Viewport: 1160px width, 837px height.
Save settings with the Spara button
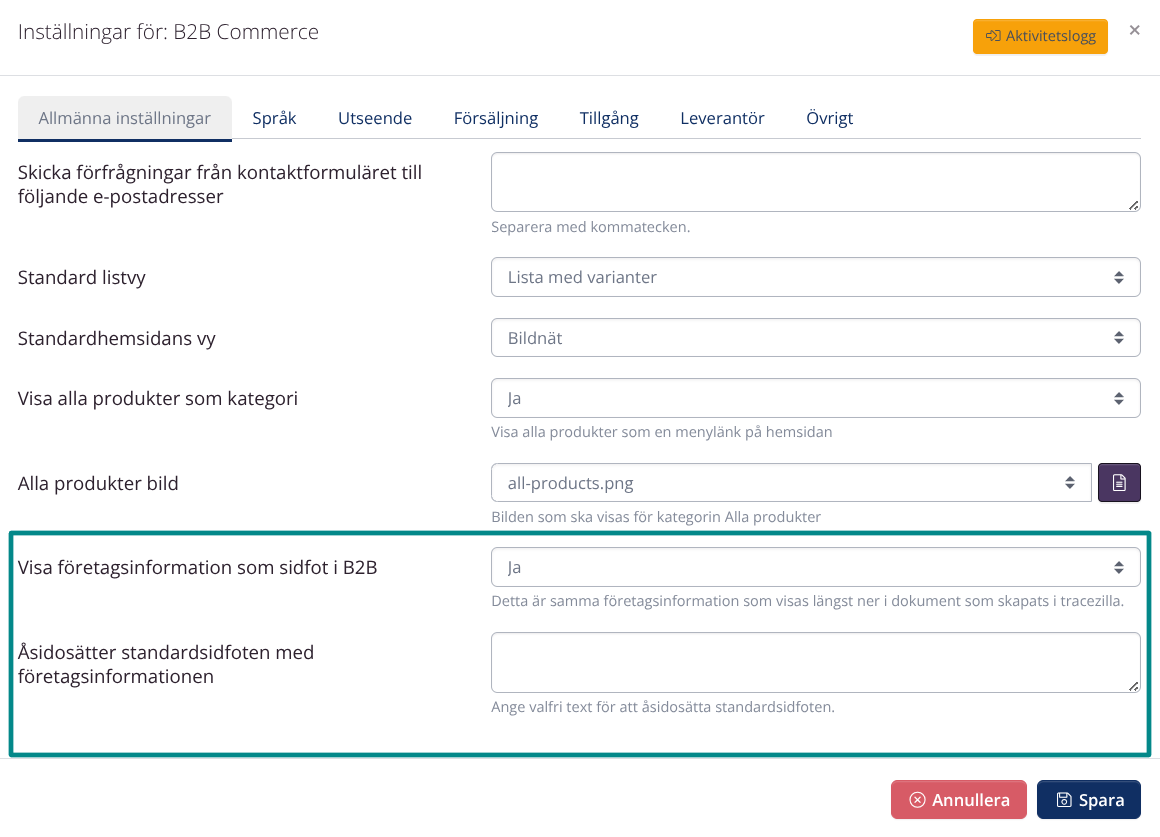1088,799
